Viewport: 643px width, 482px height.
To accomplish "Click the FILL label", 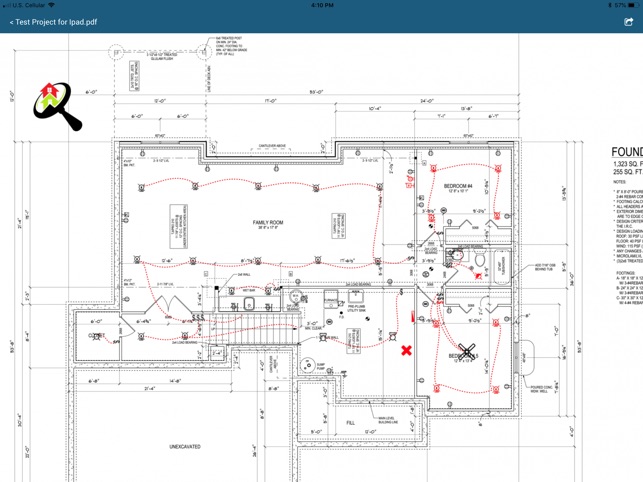I will (x=351, y=423).
